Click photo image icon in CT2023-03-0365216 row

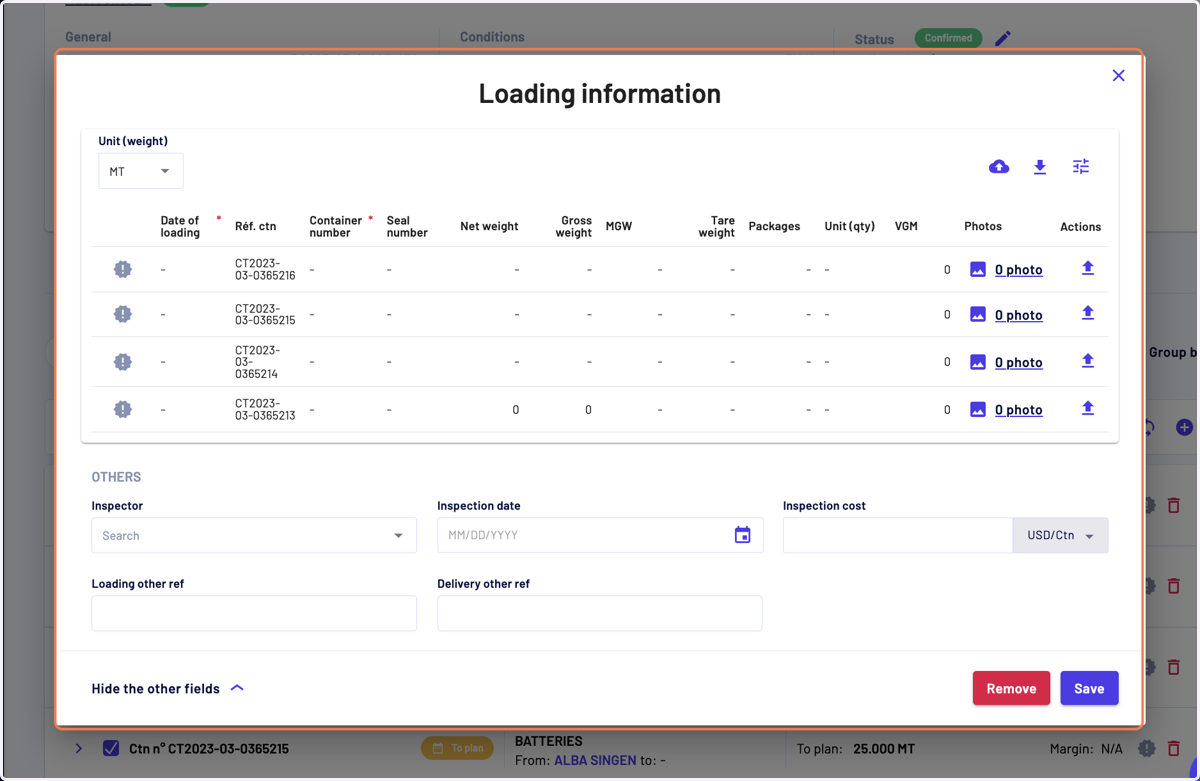978,269
